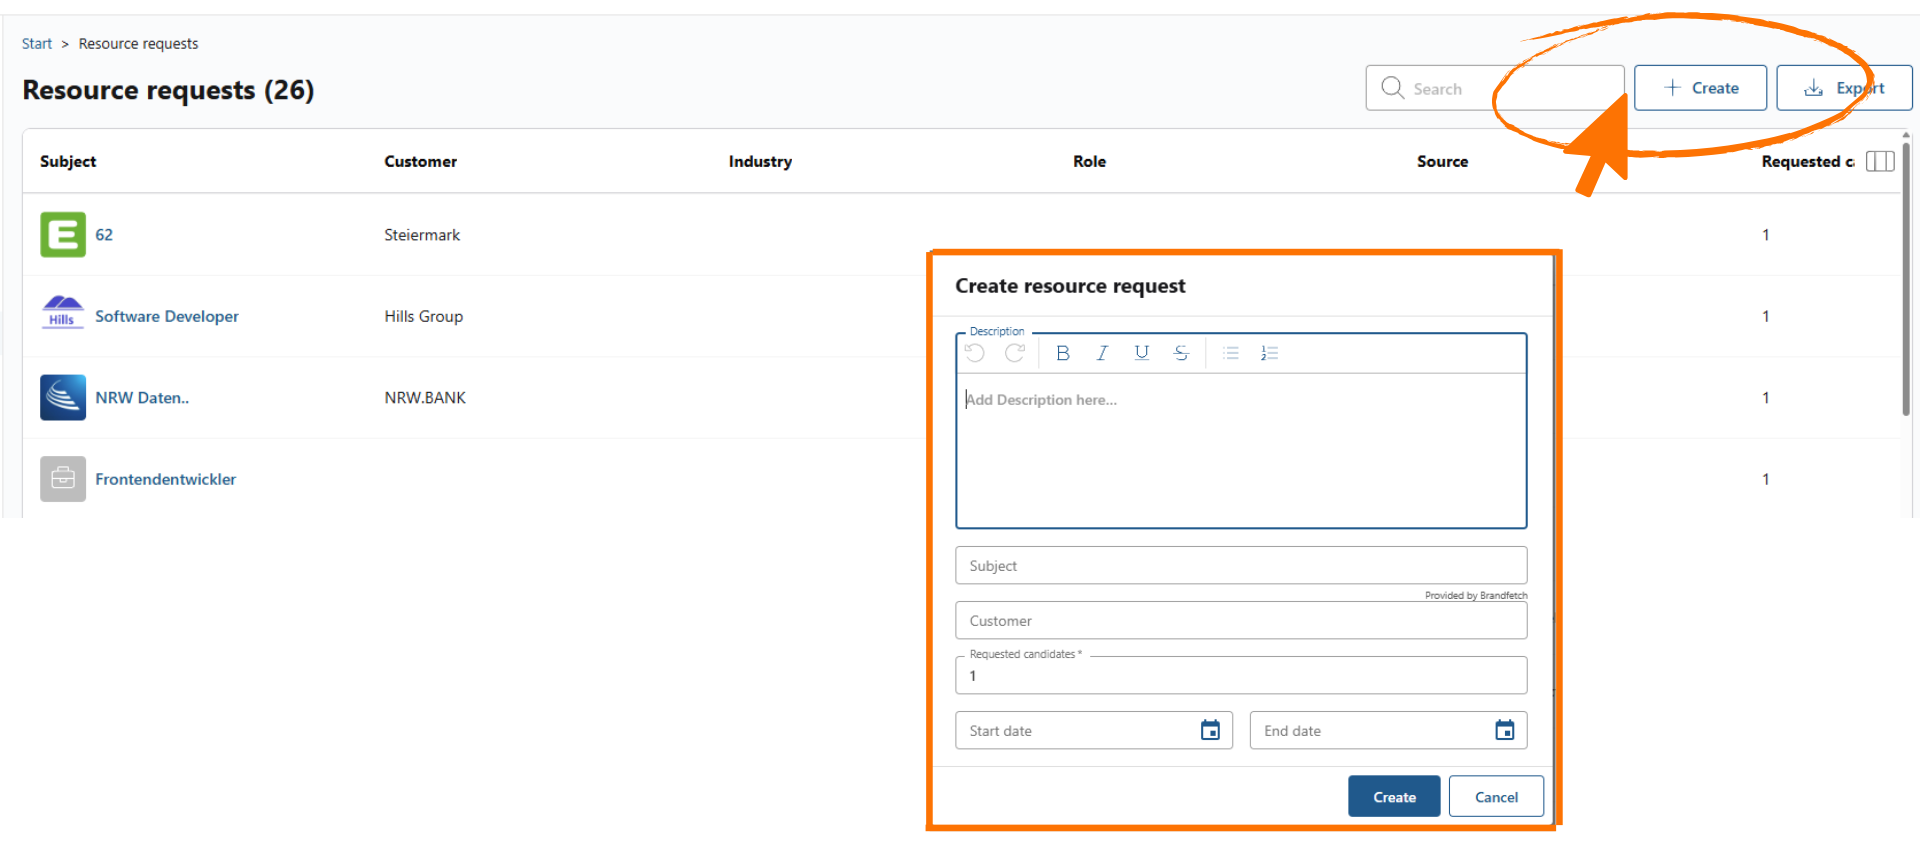This screenshot has width=1920, height=865.
Task: Insert a bulleted list
Action: pos(1231,353)
